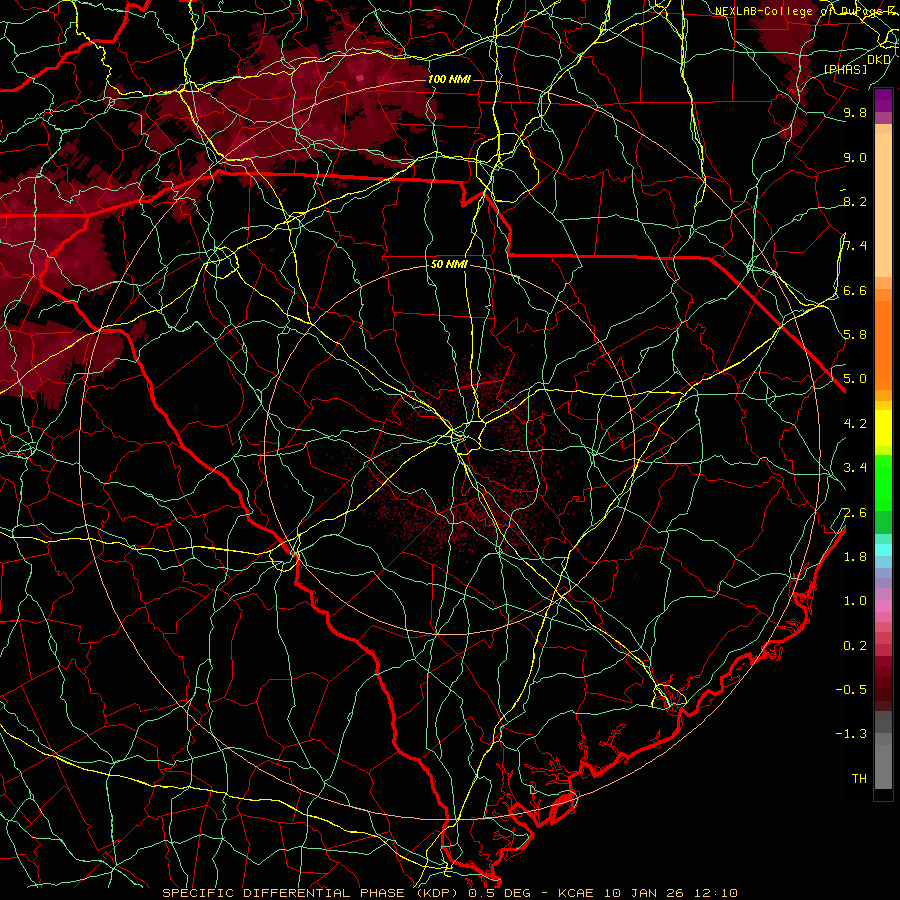900x900 pixels.
Task: Click the "100 NMI" range ring label
Action: pyautogui.click(x=449, y=79)
